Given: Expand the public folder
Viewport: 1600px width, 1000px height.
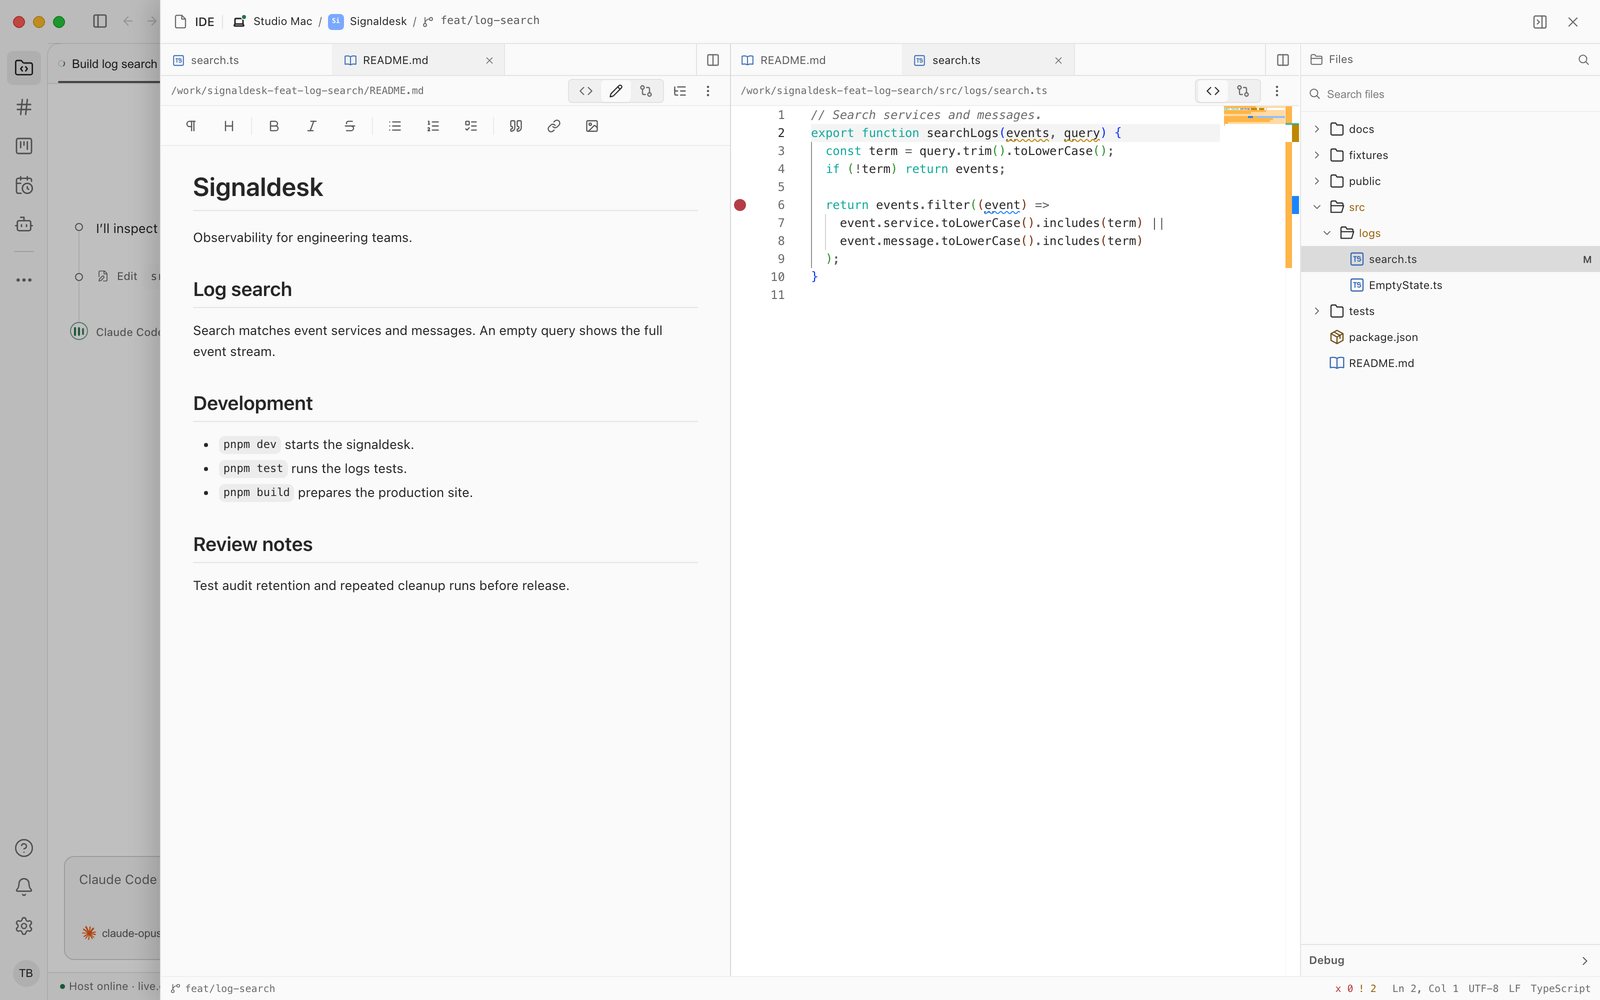Looking at the screenshot, I should [x=1317, y=181].
